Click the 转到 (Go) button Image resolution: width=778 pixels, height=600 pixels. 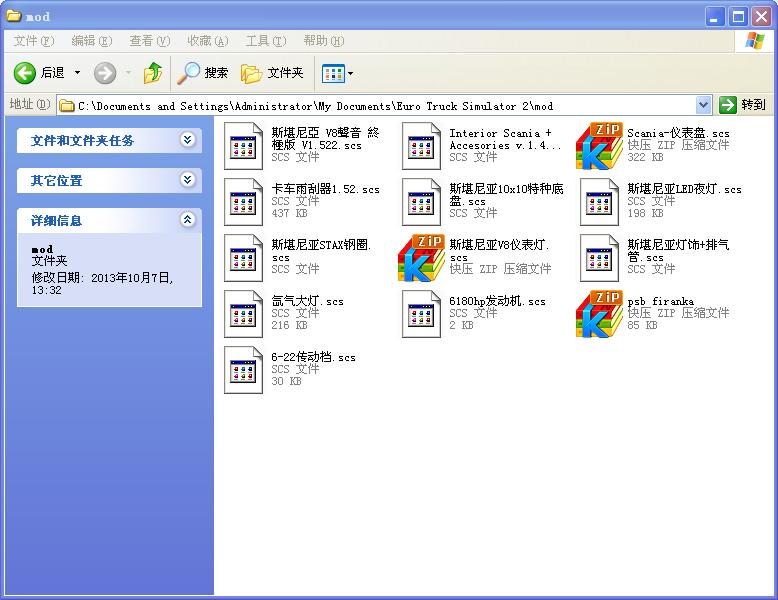[744, 105]
